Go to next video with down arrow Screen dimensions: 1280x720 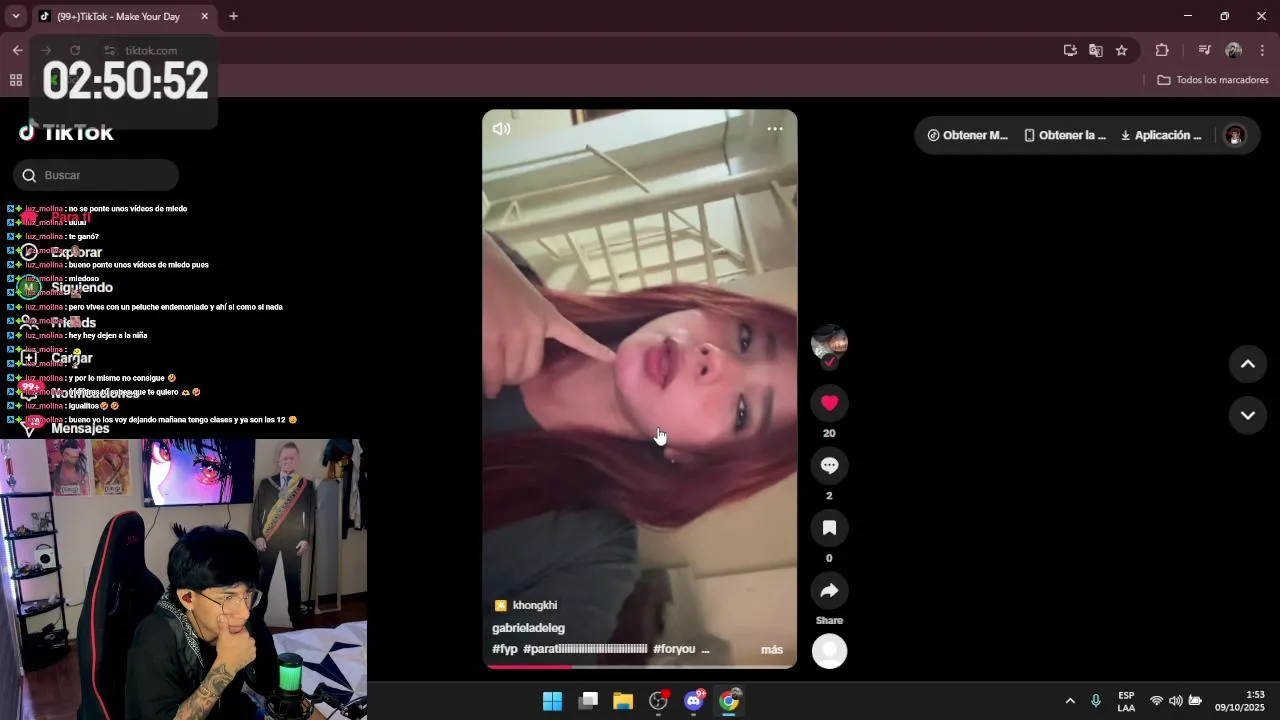pyautogui.click(x=1248, y=415)
